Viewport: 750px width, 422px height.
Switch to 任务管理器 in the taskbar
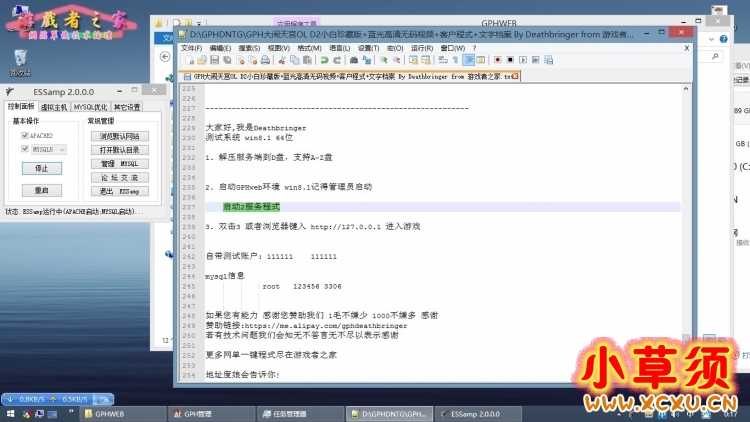tap(301, 414)
